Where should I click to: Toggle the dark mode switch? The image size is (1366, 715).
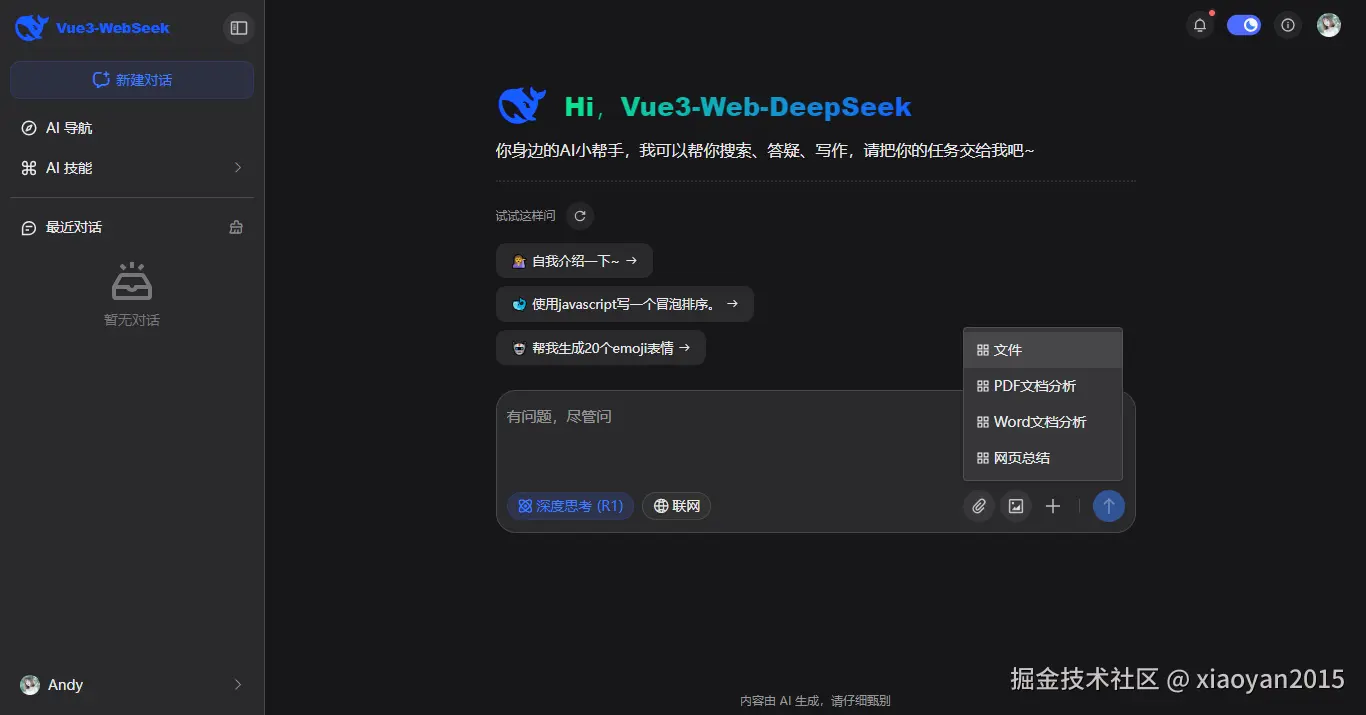pyautogui.click(x=1243, y=24)
